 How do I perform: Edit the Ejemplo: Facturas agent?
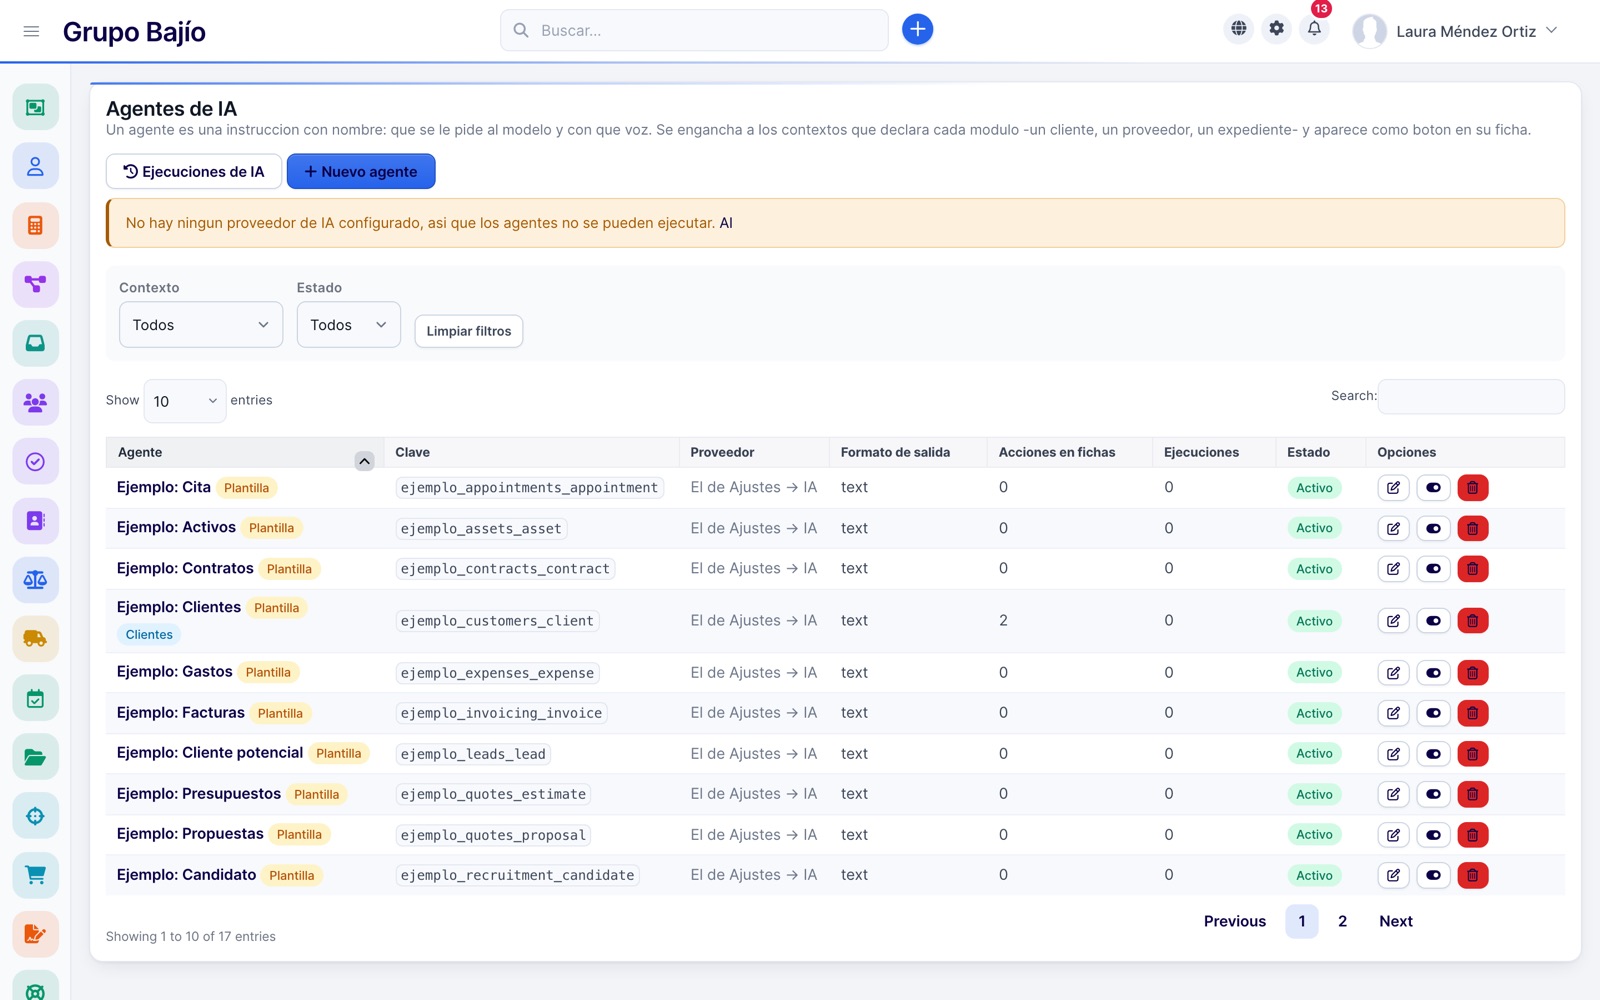coord(1393,713)
